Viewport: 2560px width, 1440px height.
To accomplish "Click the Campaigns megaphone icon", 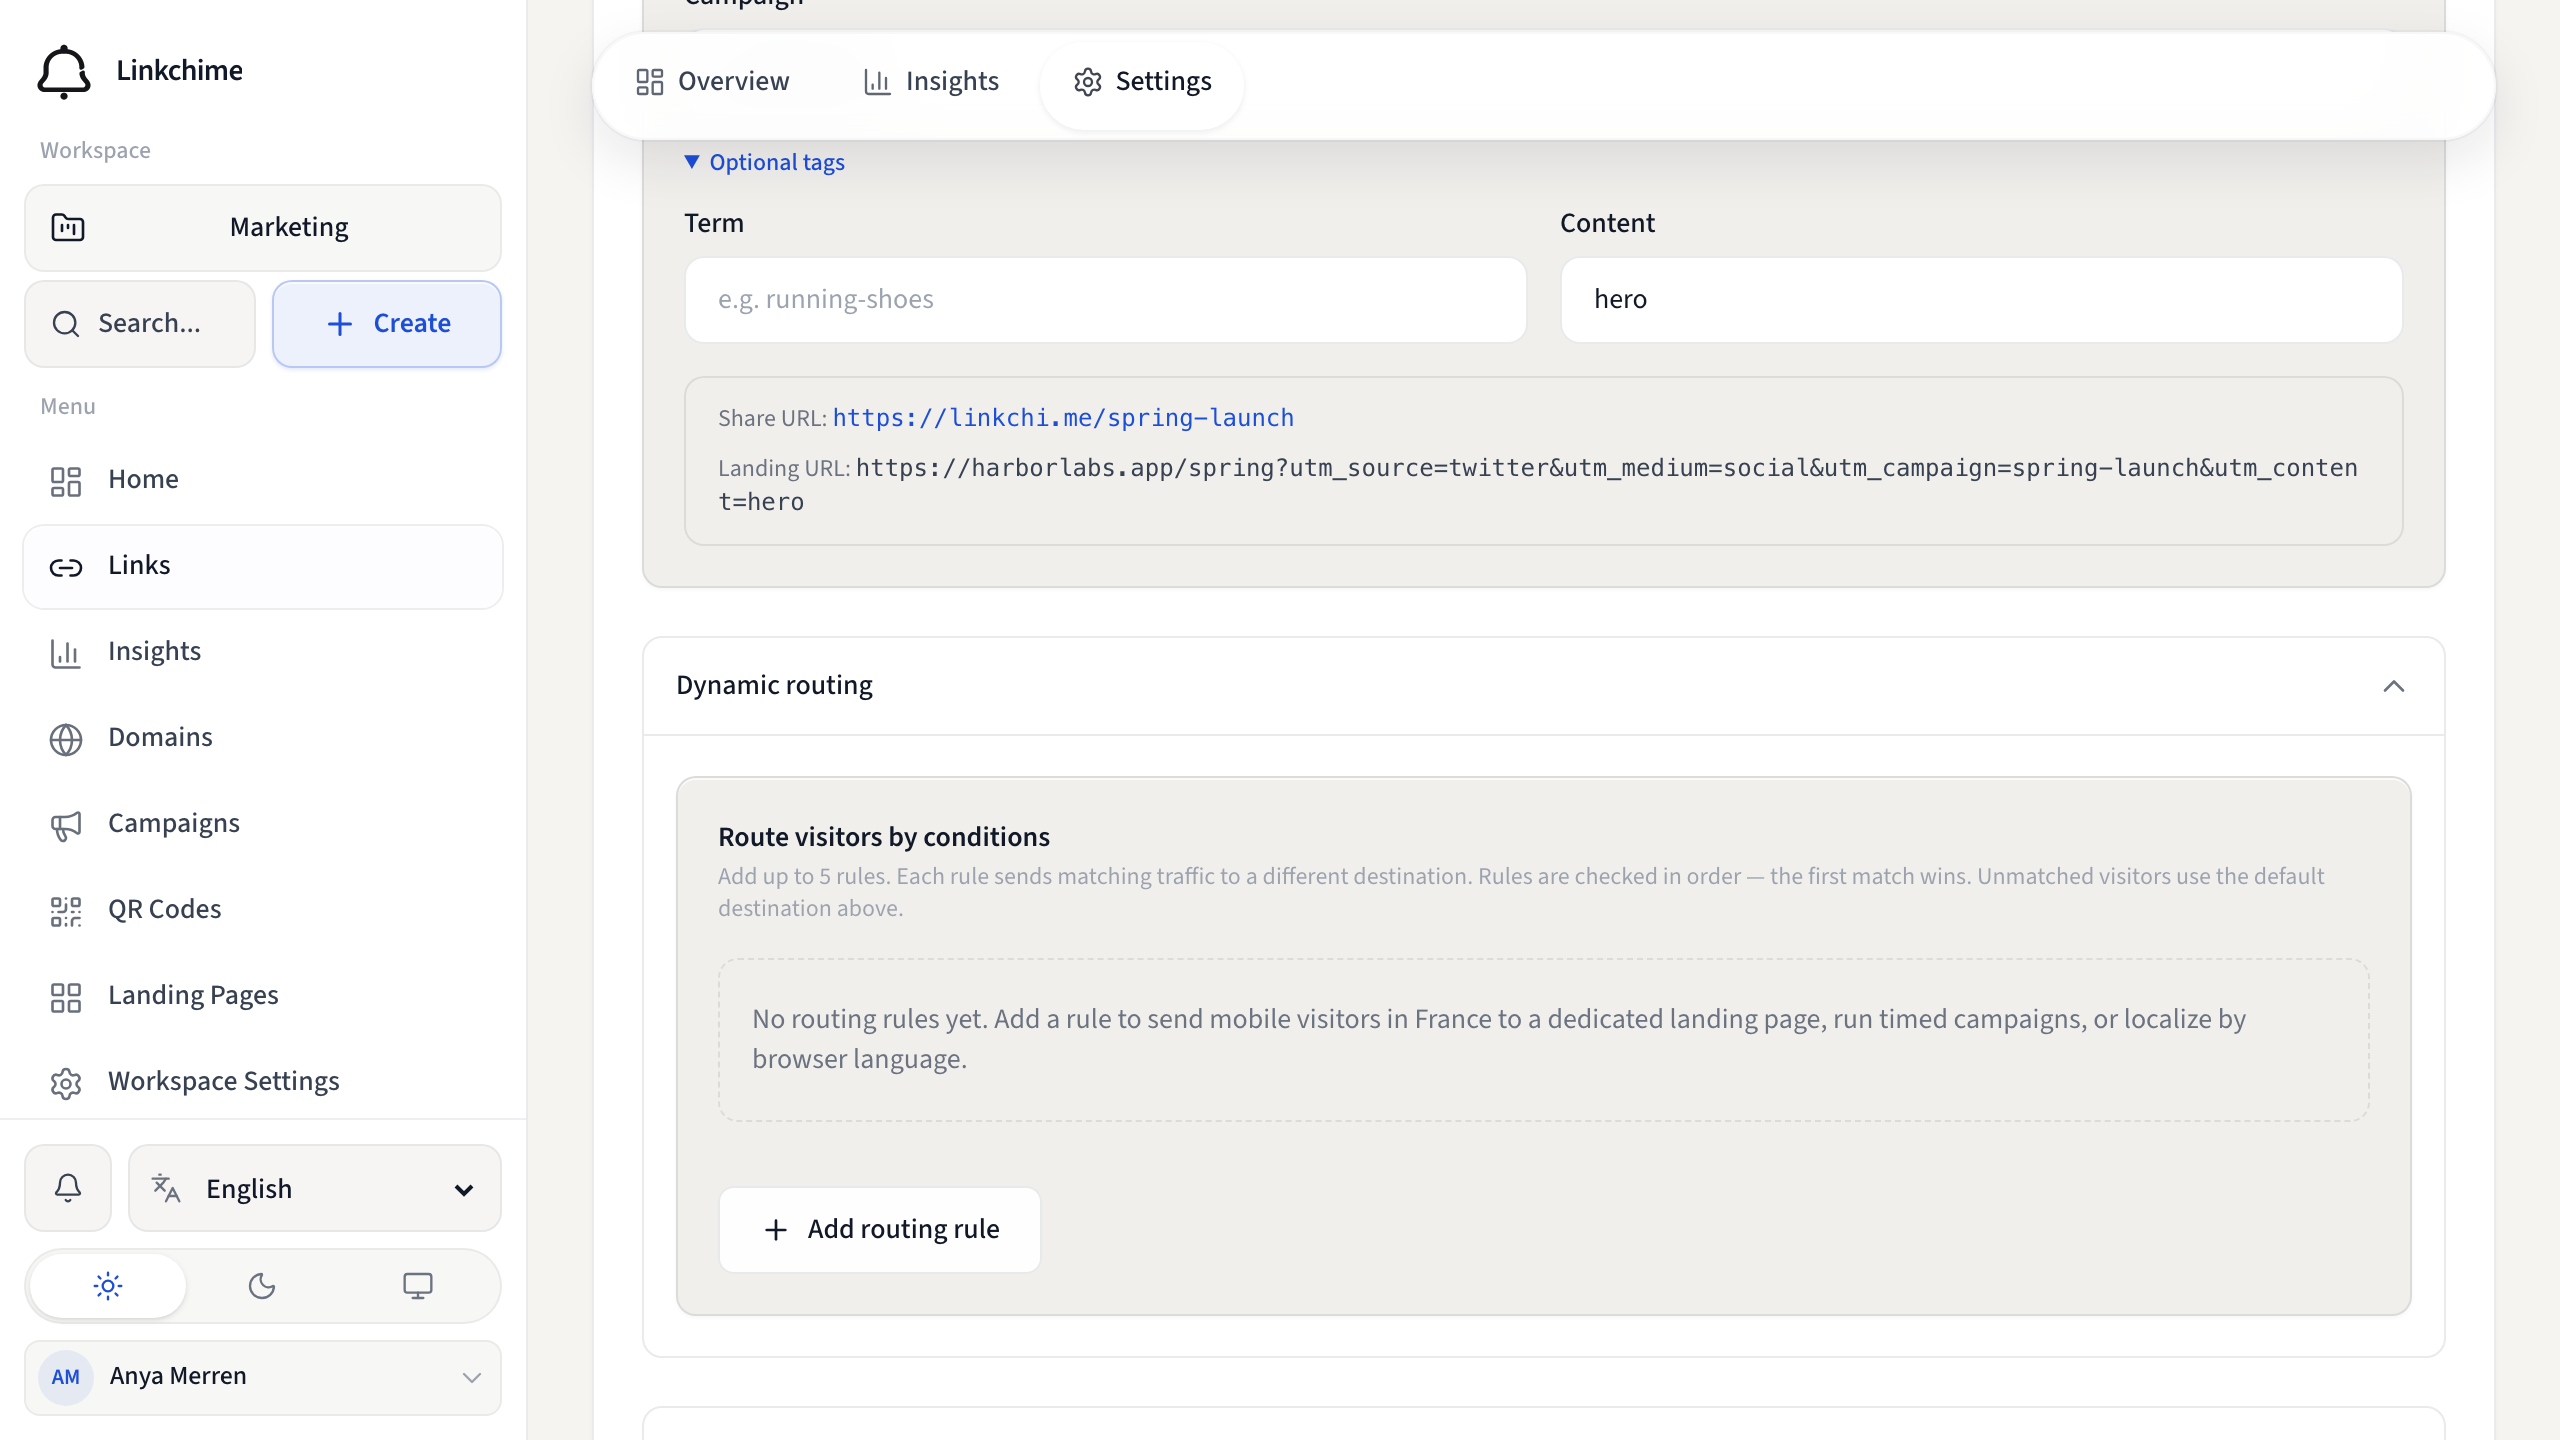I will point(66,825).
